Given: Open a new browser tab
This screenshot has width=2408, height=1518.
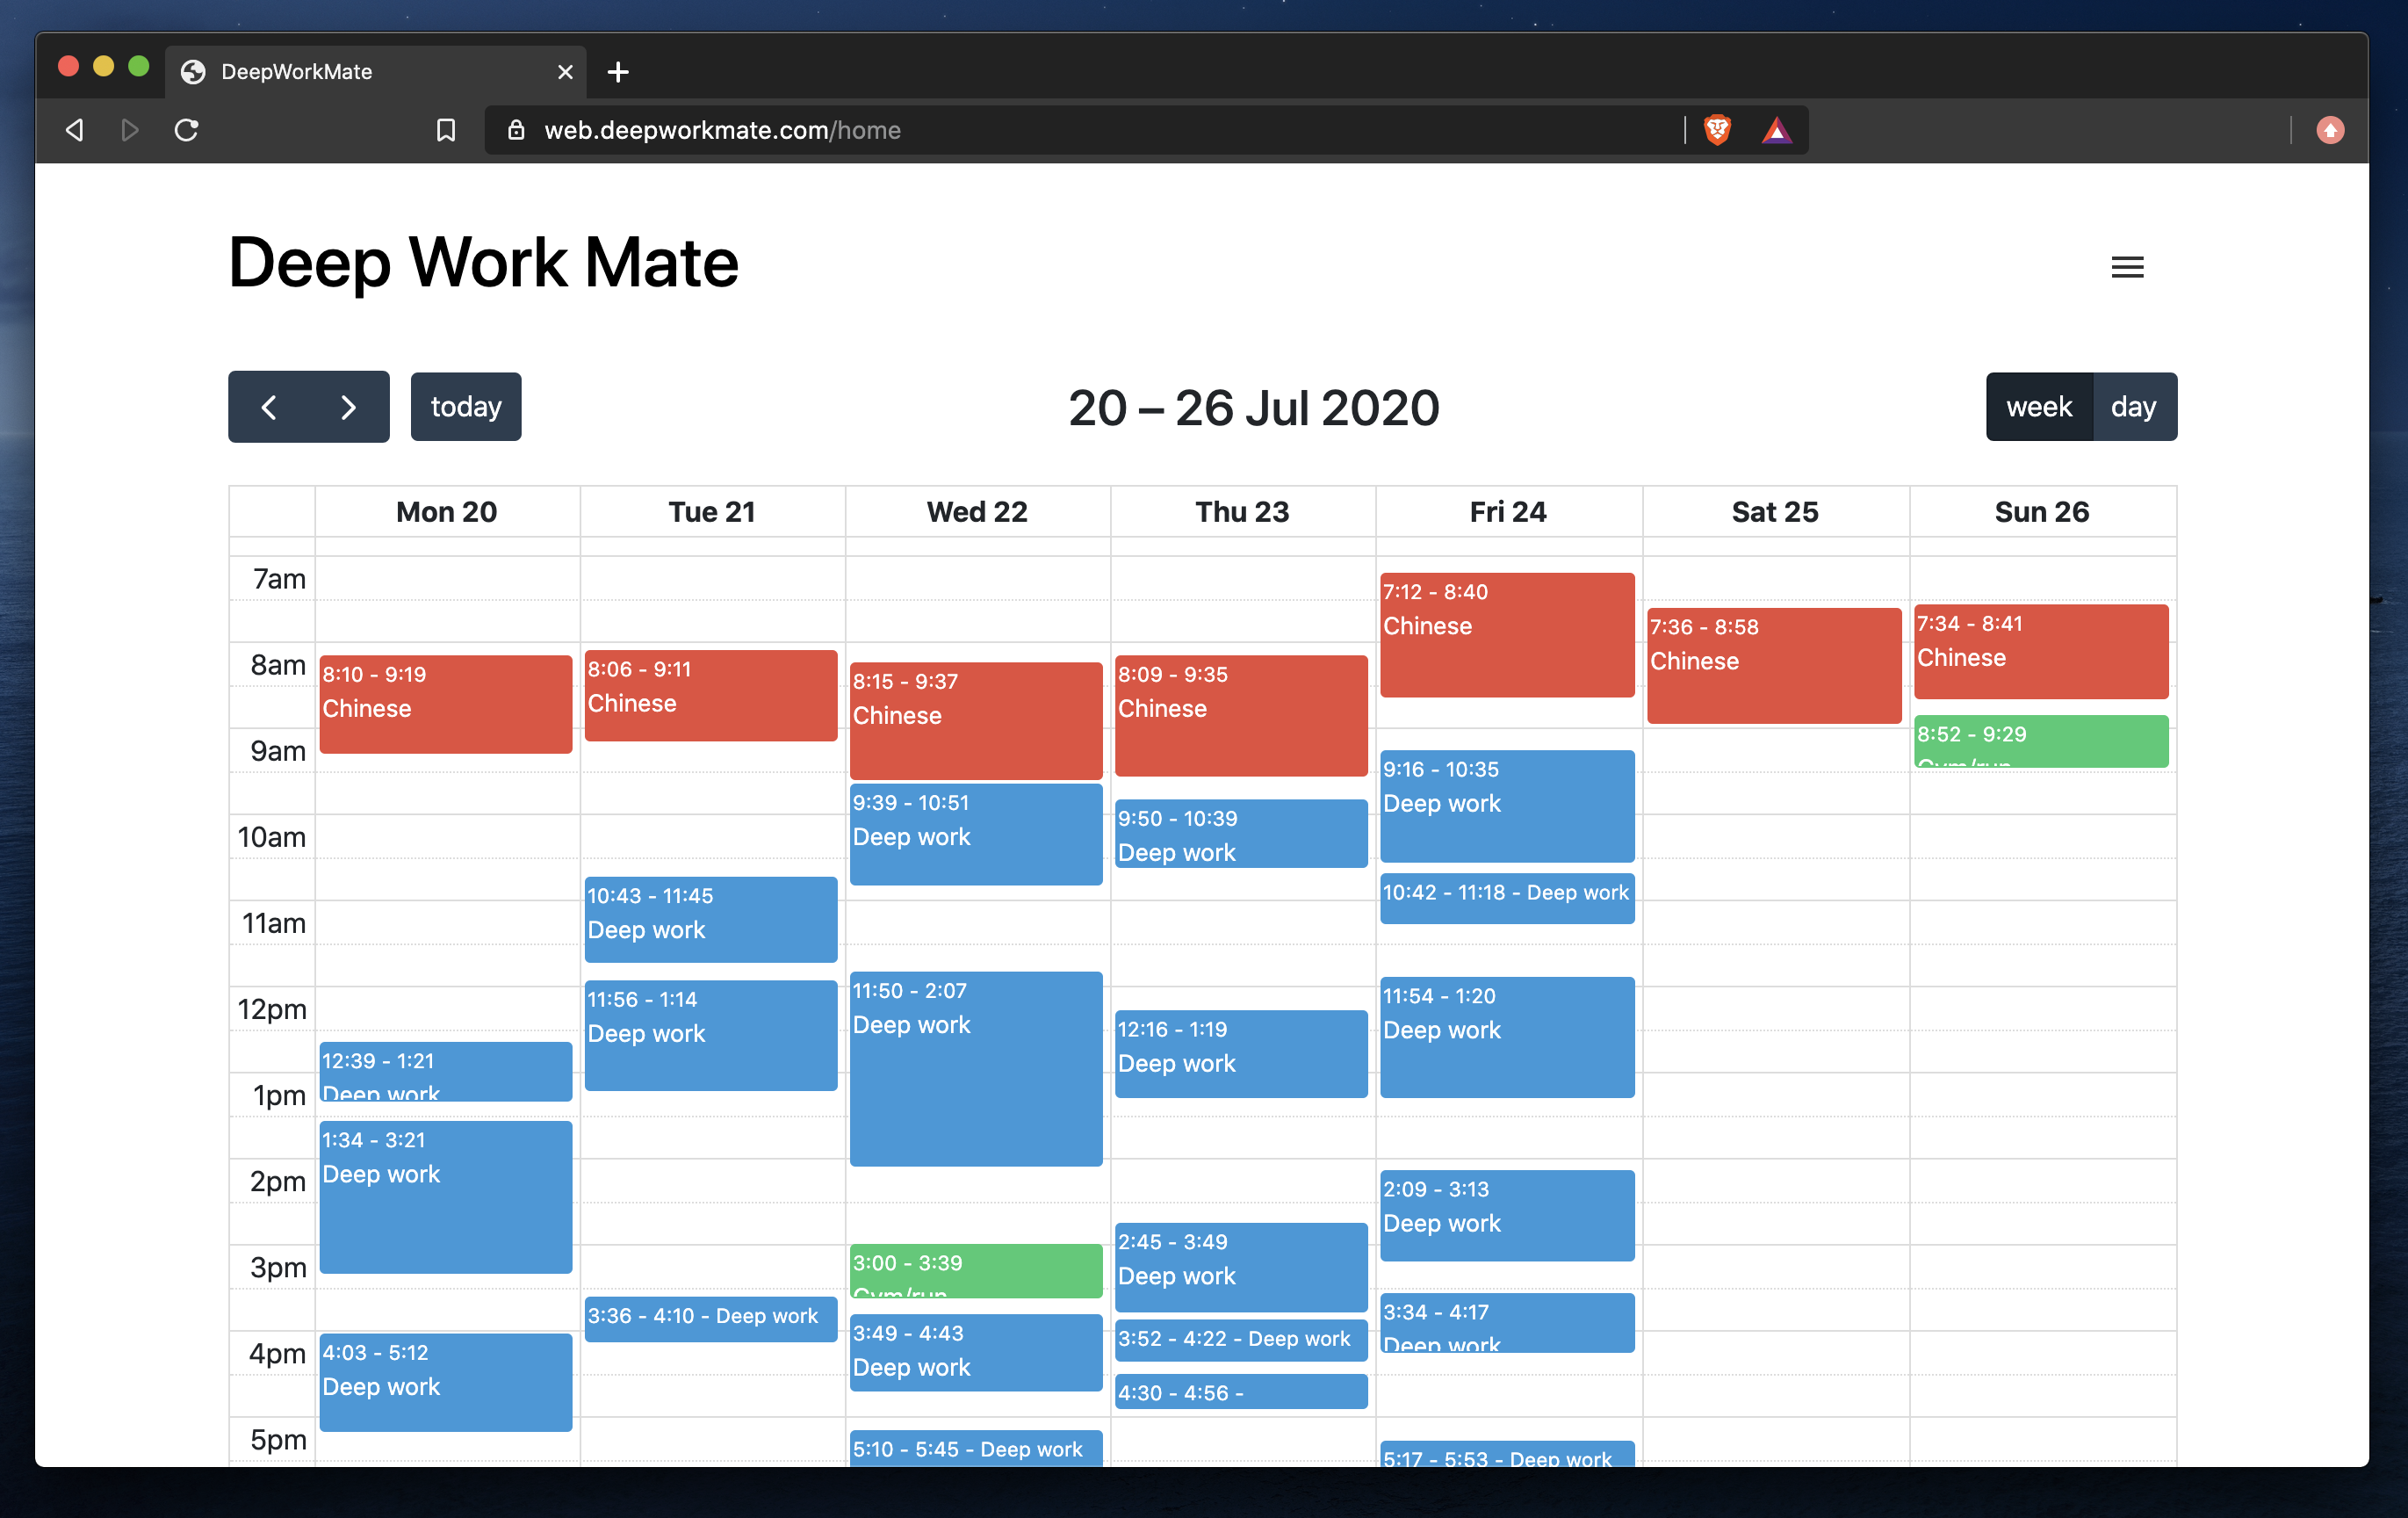Looking at the screenshot, I should pos(618,72).
